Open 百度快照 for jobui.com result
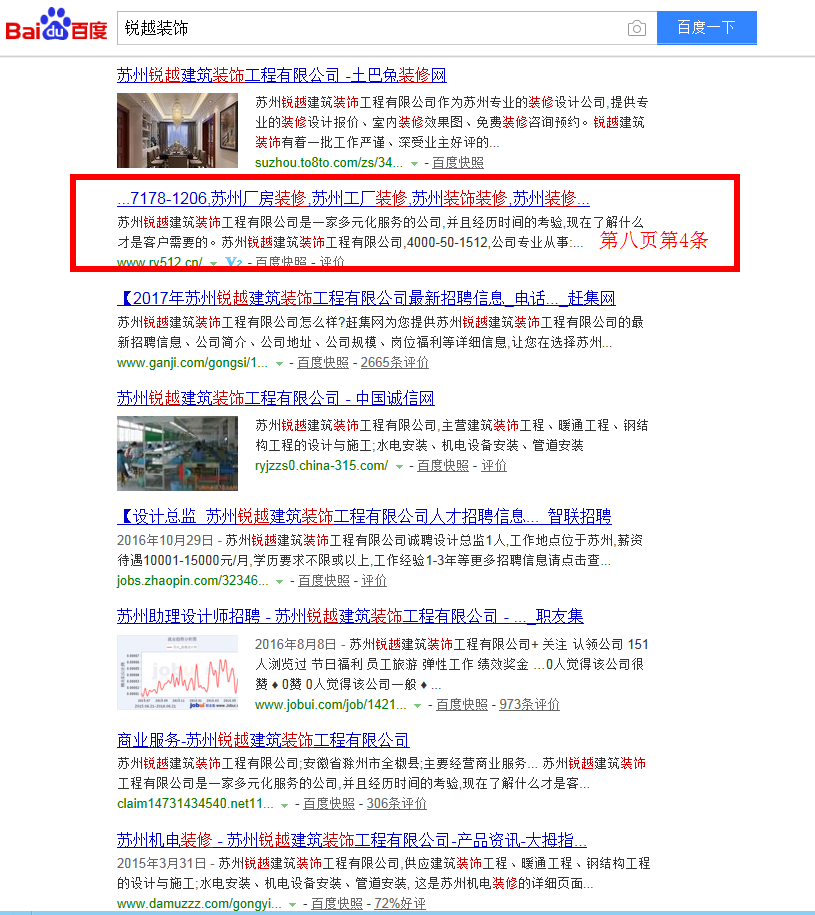Screen dimensions: 815x915 point(462,704)
